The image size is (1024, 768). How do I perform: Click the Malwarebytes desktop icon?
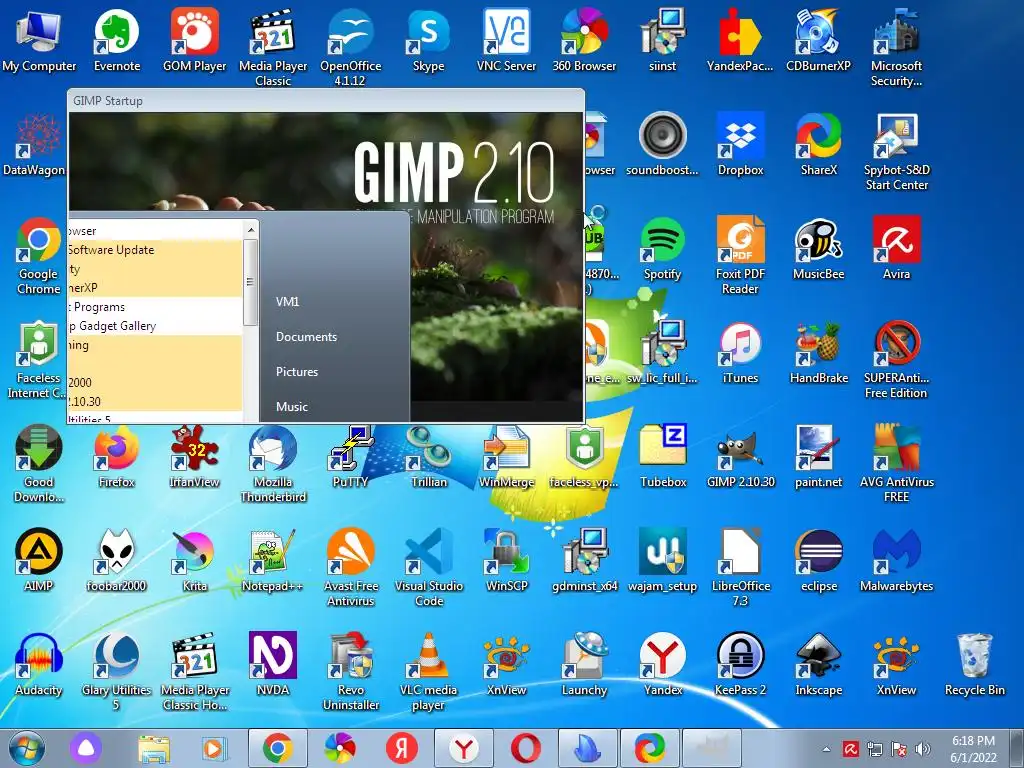[x=896, y=560]
